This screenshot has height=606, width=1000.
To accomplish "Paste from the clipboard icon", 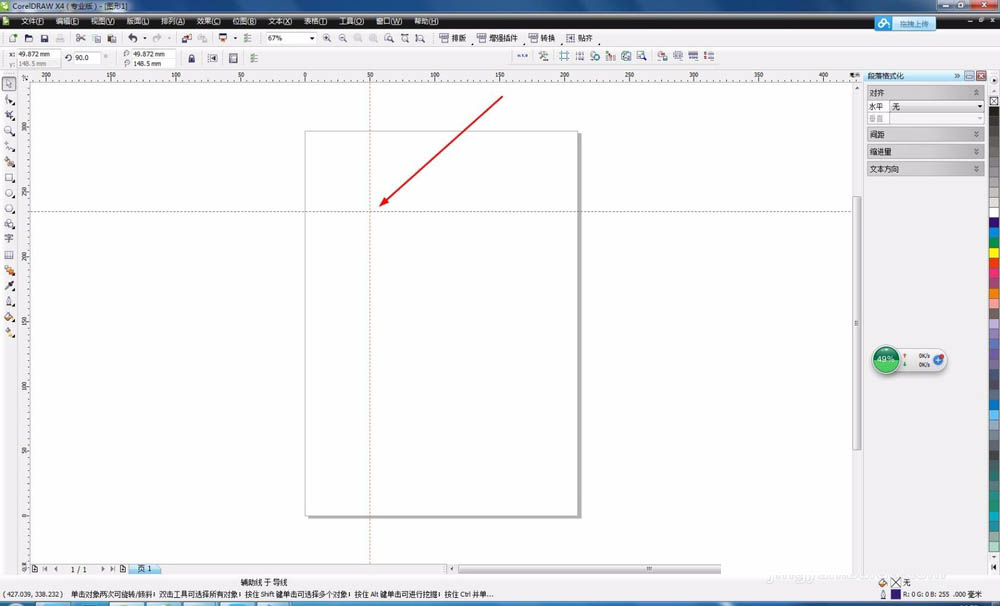I will [112, 38].
